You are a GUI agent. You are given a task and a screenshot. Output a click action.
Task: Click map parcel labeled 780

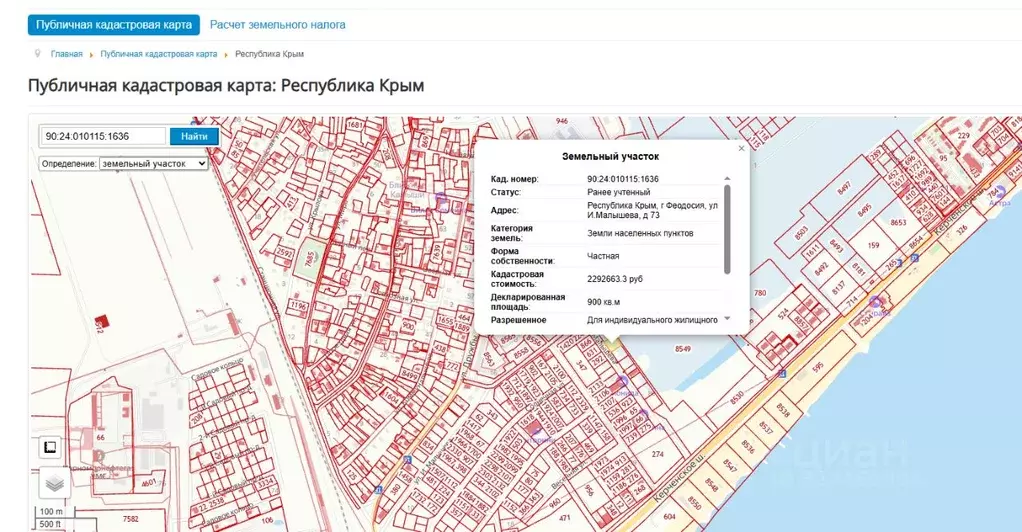click(x=760, y=293)
